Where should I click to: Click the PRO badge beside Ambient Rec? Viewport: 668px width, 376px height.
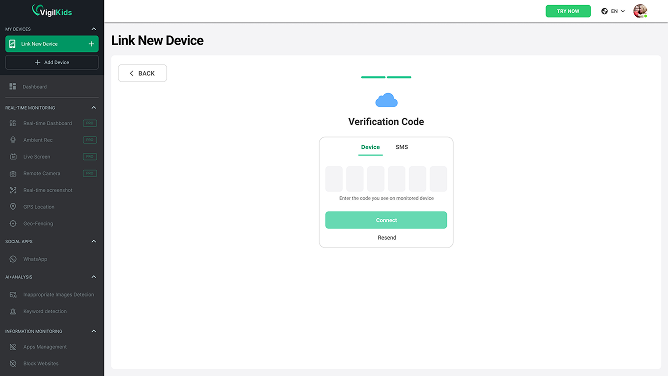click(x=90, y=140)
